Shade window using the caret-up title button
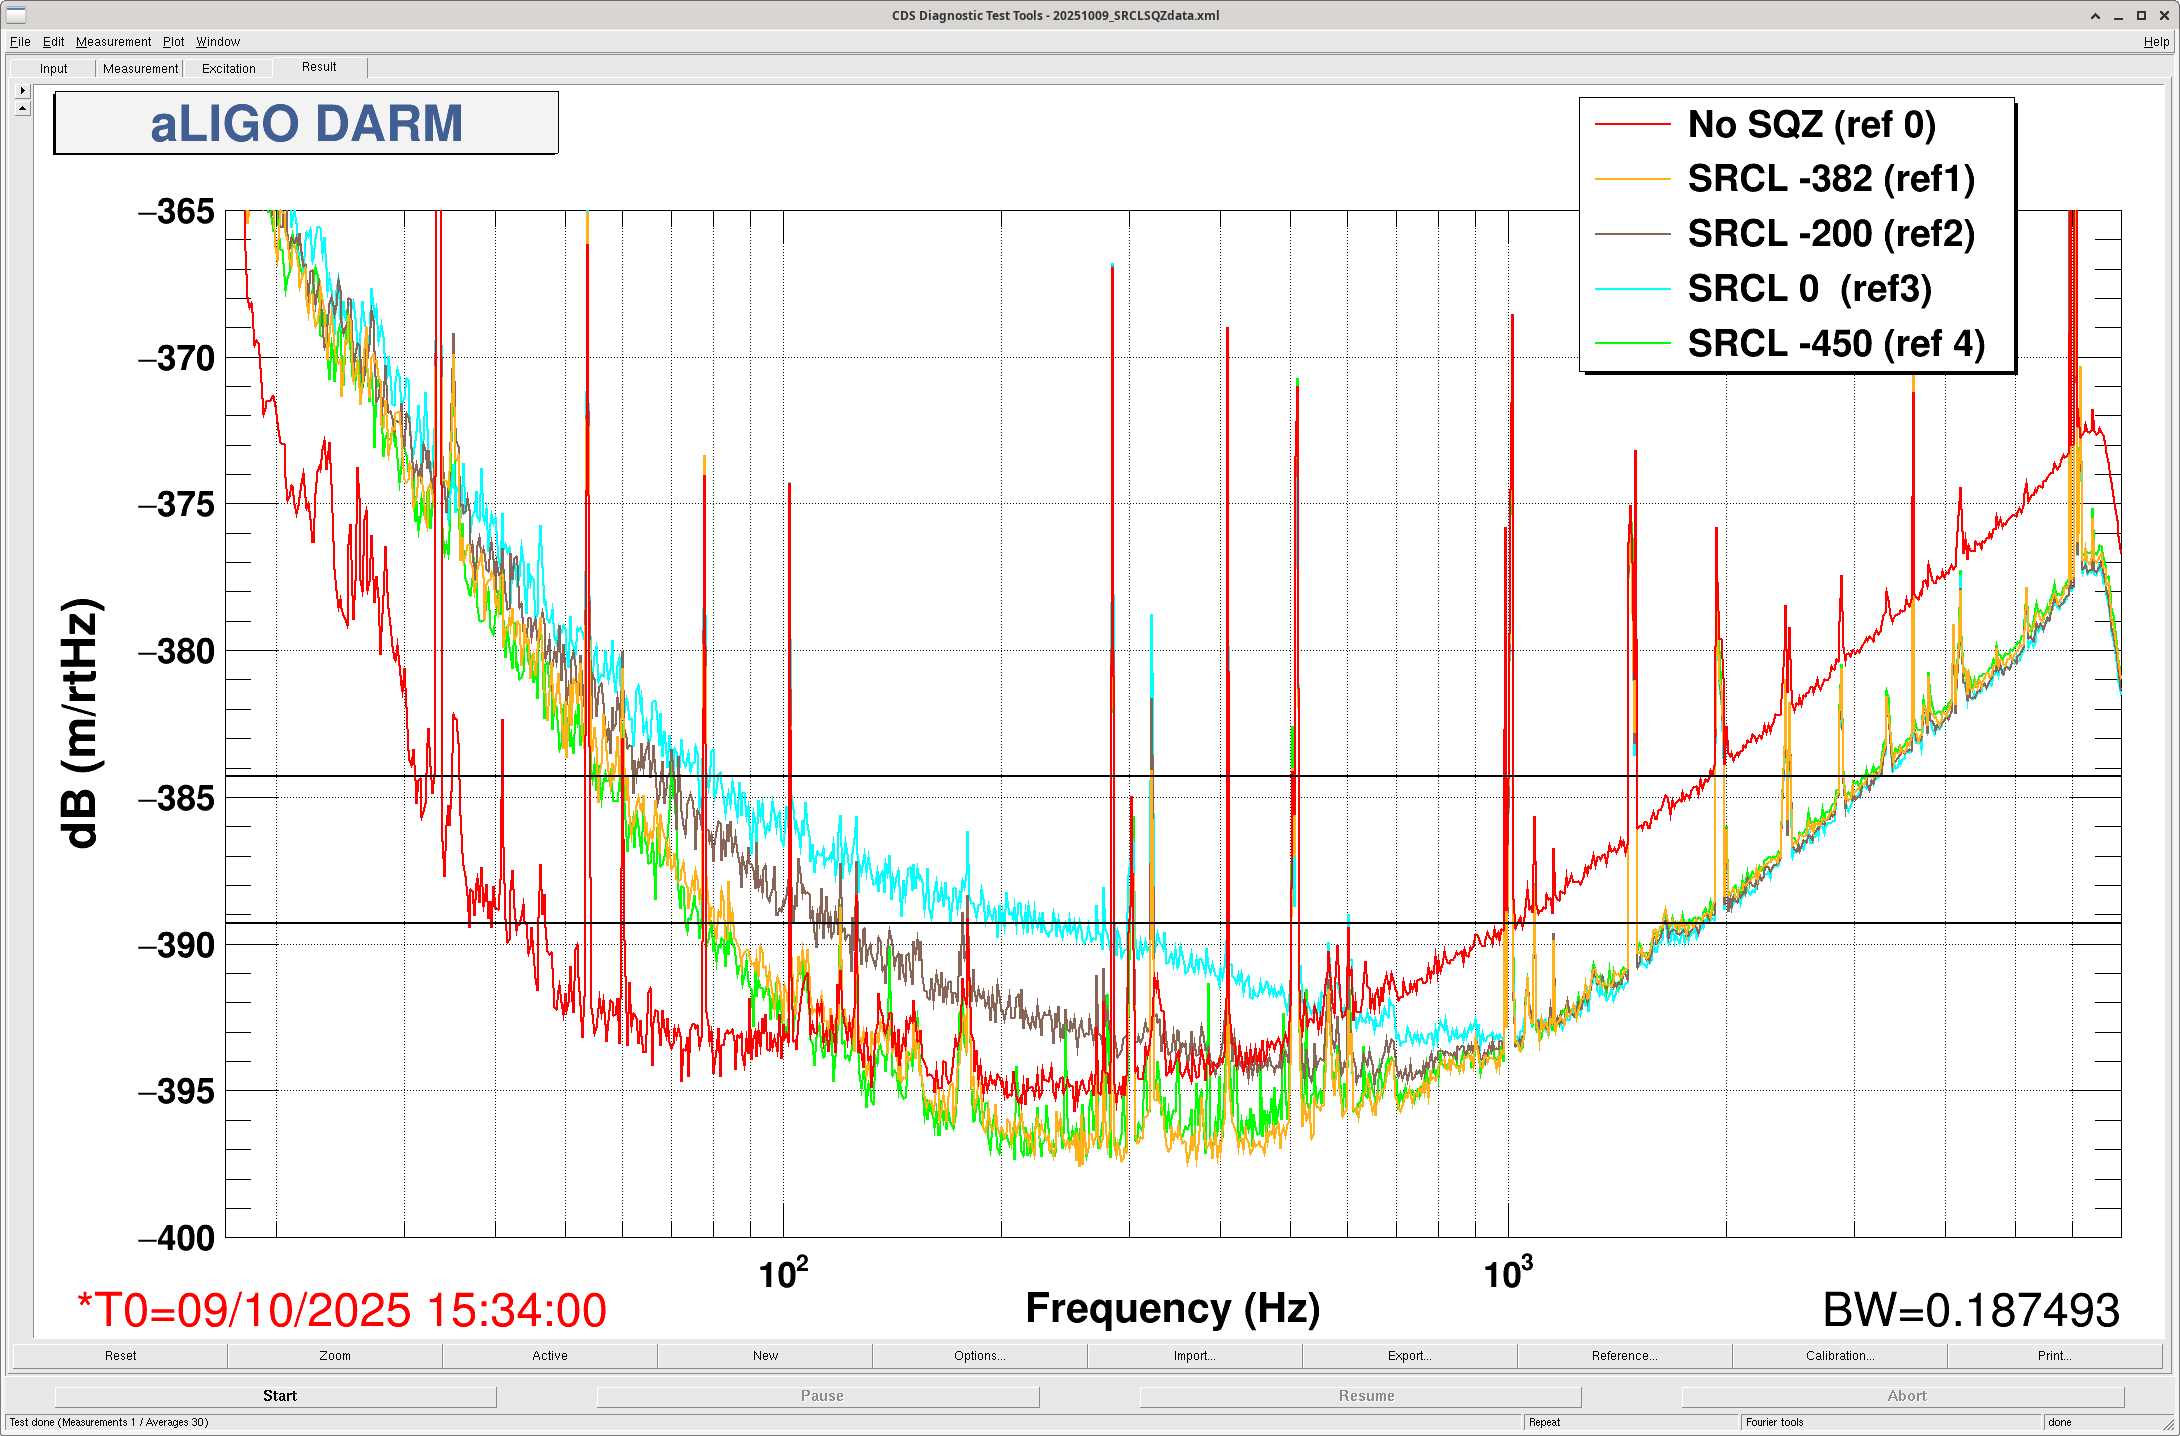 [x=2095, y=16]
